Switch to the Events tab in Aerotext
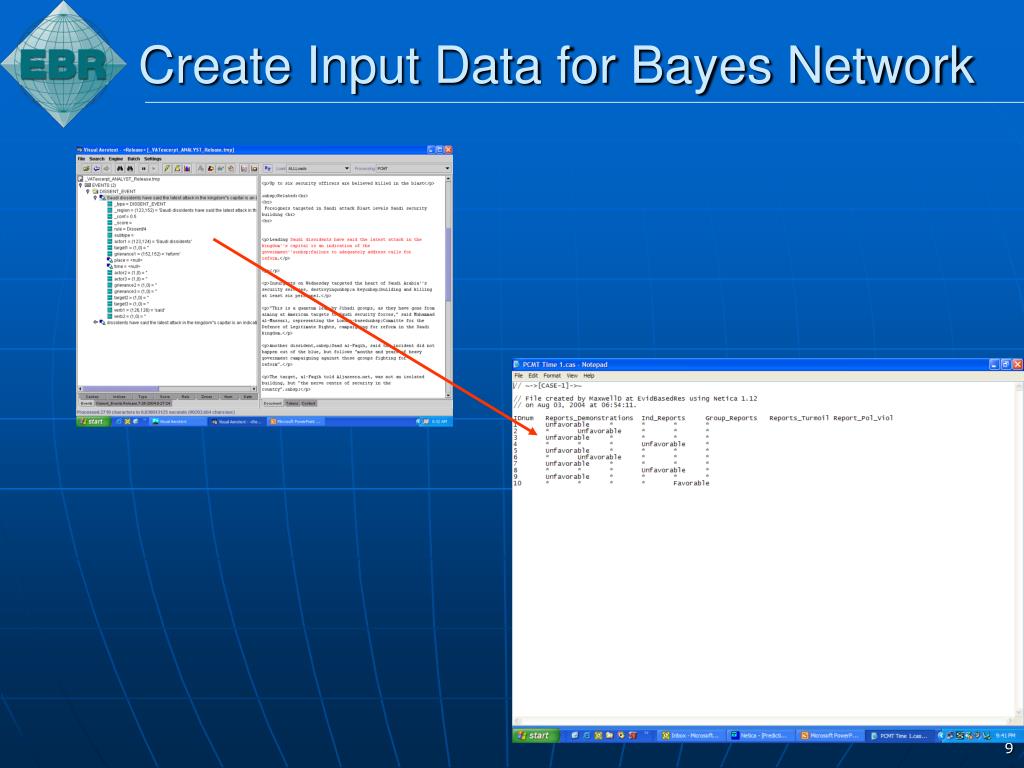The image size is (1024, 768). pos(86,404)
